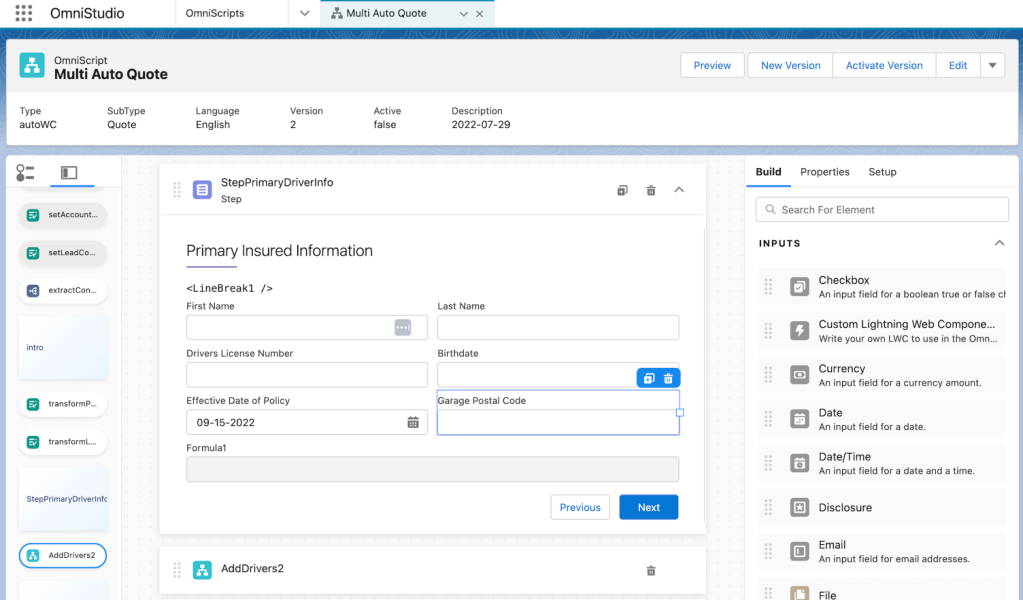Grab the StepPrimaryDriverInfo drag handle
The image size is (1023, 600).
click(177, 190)
